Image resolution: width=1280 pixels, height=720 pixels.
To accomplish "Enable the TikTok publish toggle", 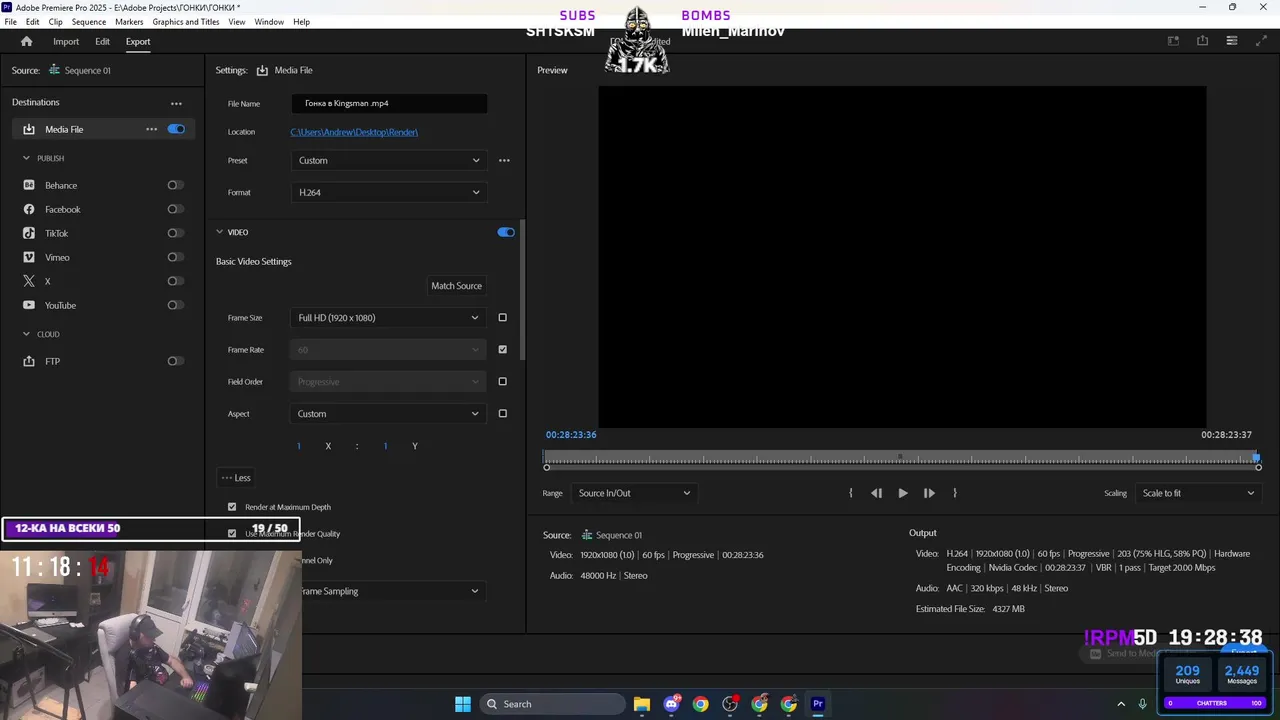I will [175, 233].
